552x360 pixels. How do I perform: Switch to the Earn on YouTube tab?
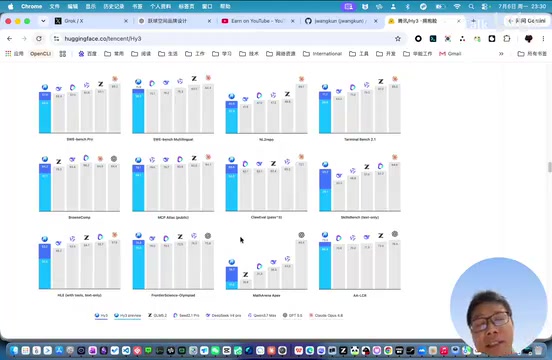click(257, 21)
